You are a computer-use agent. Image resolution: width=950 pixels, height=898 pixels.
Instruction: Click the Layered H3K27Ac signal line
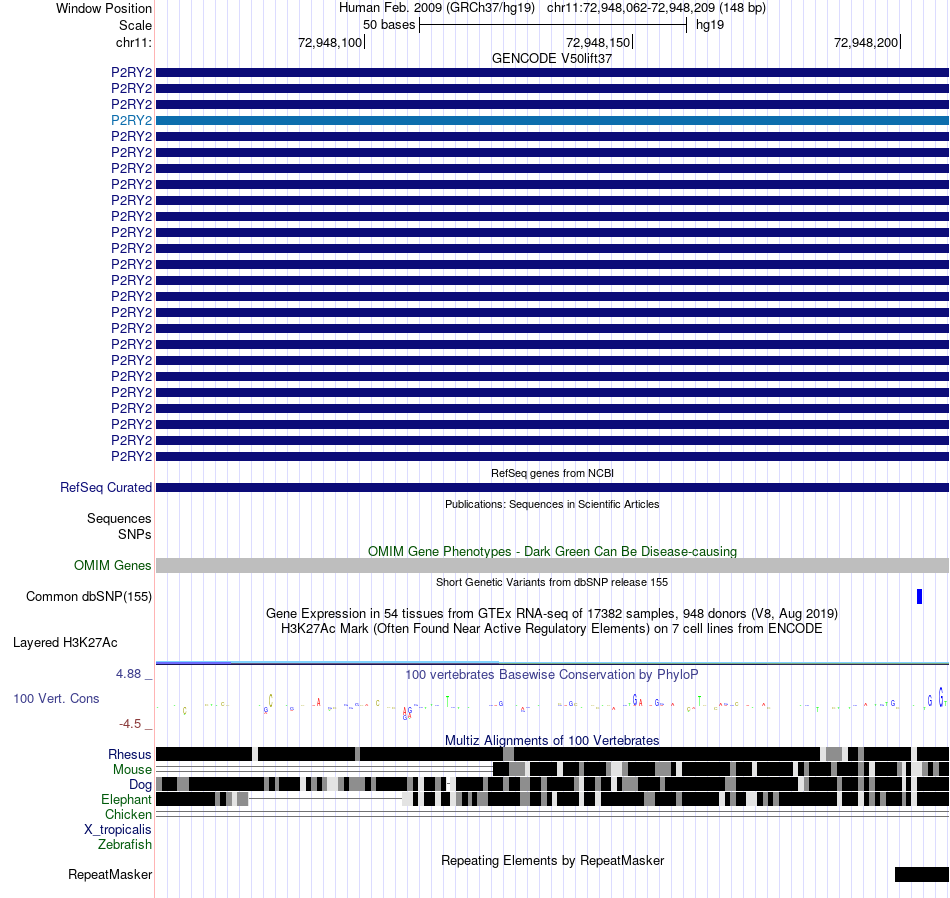click(552, 663)
